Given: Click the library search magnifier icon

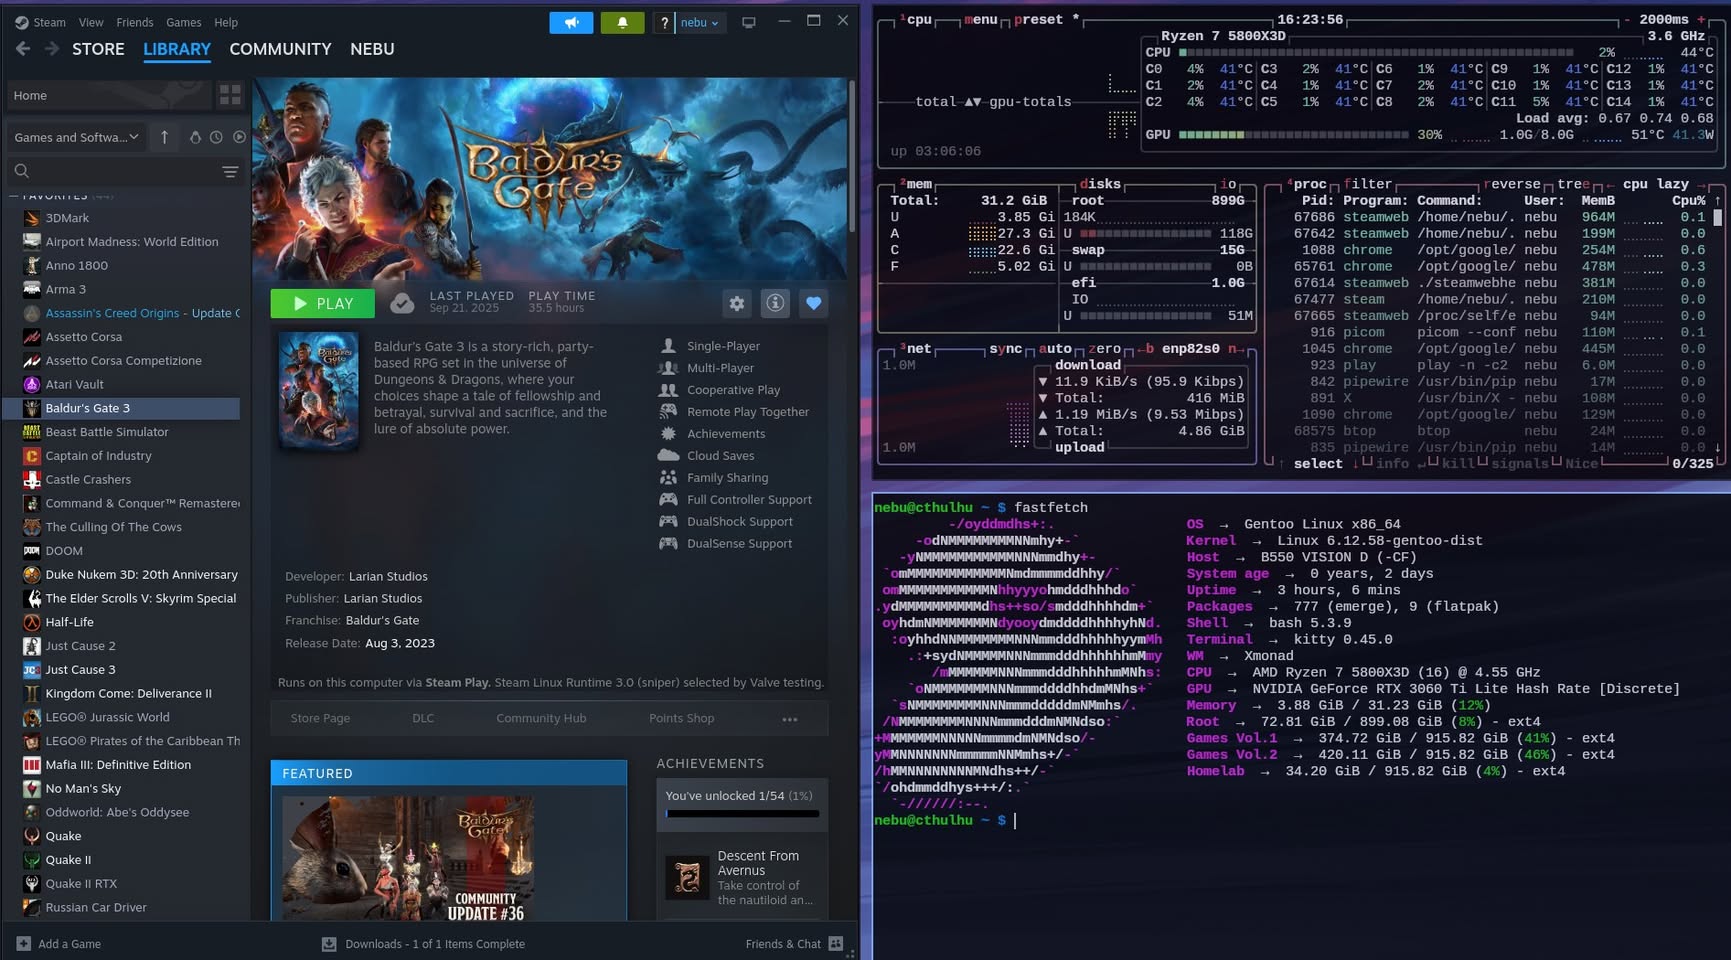Looking at the screenshot, I should (22, 171).
